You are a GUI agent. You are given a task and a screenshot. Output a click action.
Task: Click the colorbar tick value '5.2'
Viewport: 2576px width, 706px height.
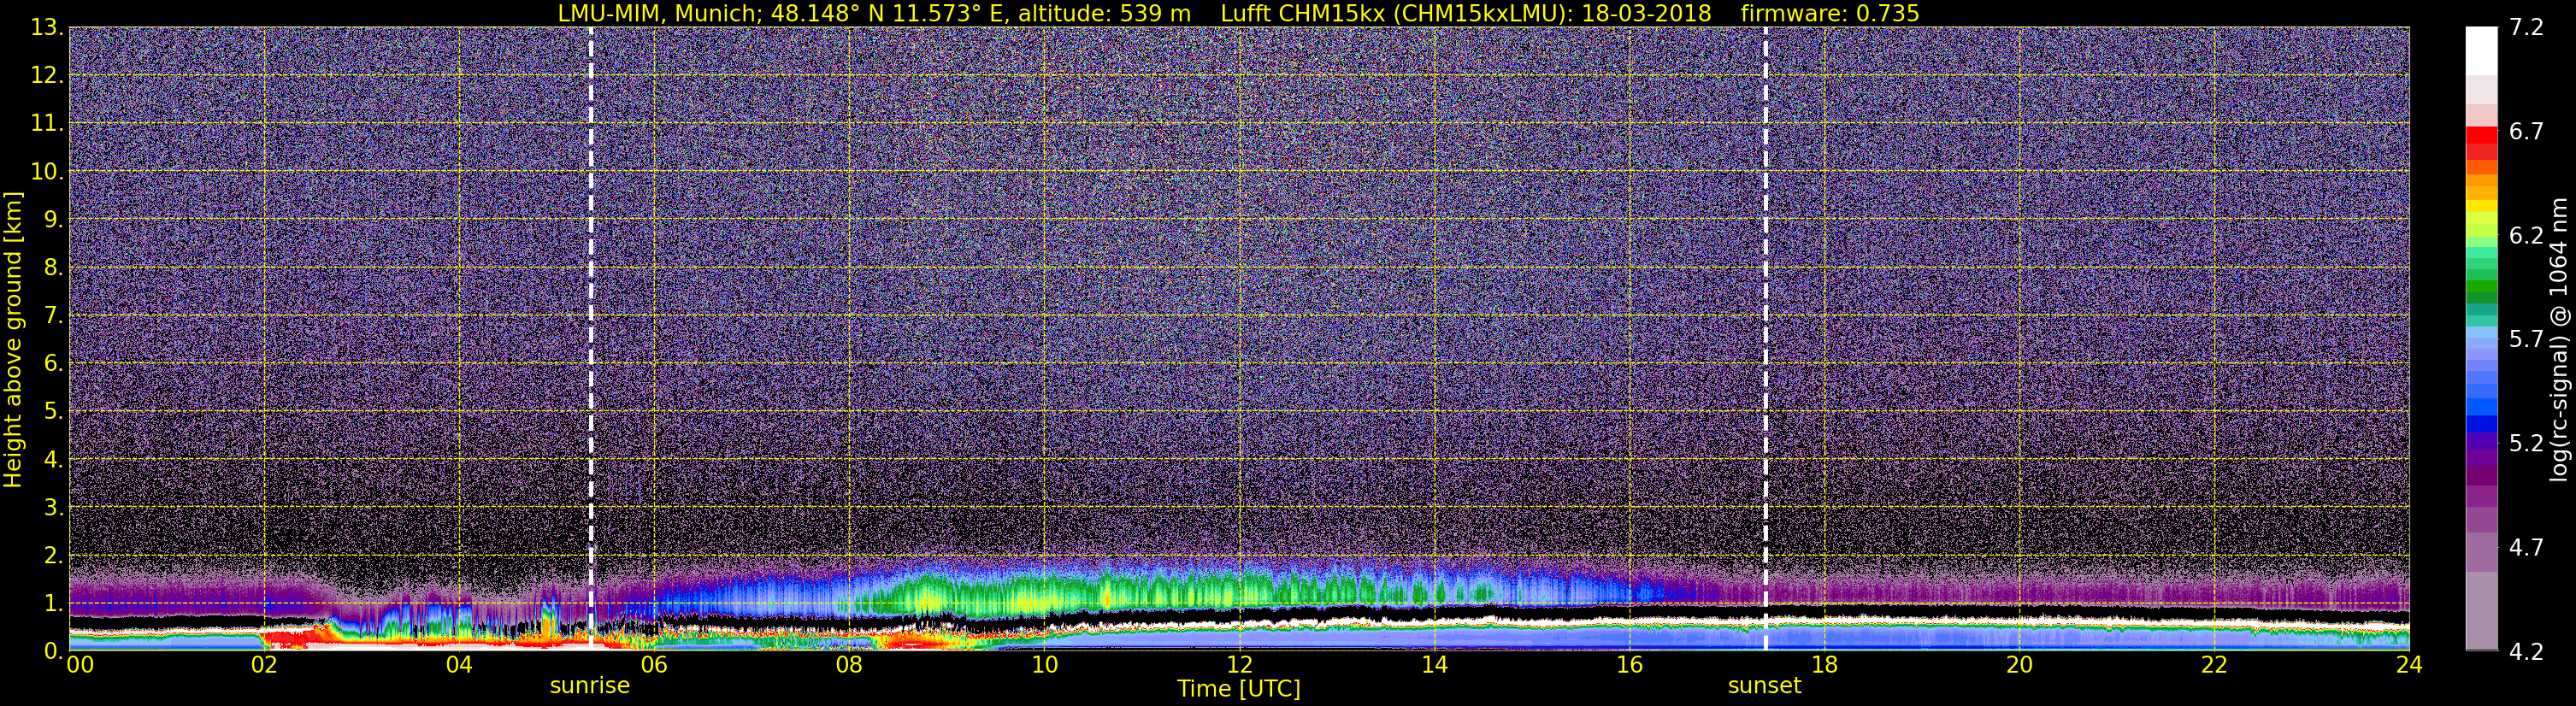(x=2526, y=444)
